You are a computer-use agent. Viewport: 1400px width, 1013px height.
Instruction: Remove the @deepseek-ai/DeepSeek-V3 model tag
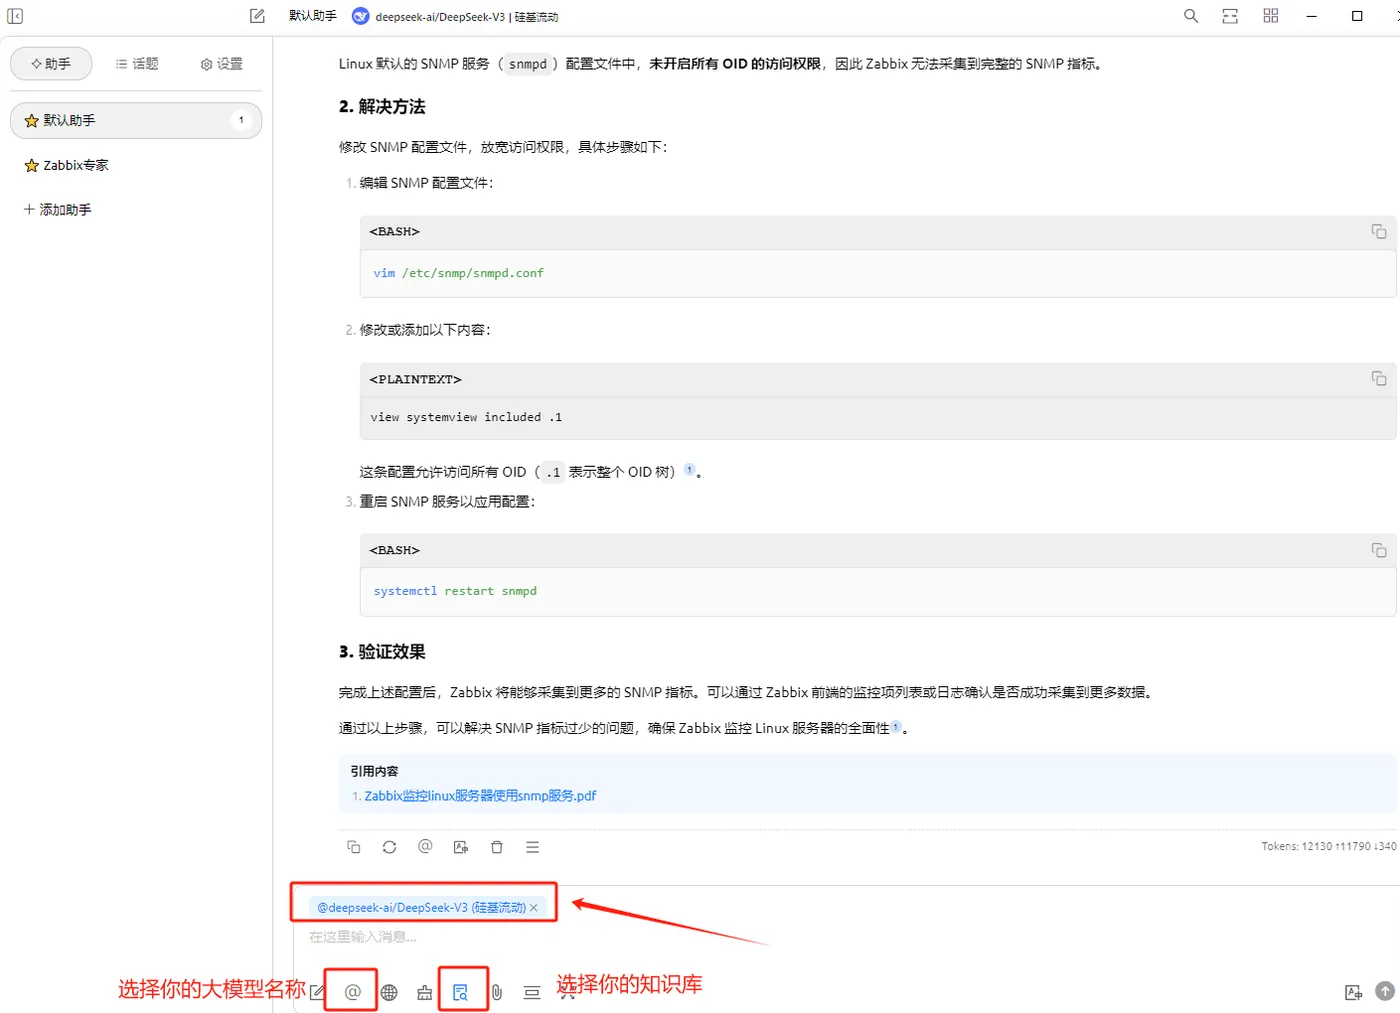(534, 908)
